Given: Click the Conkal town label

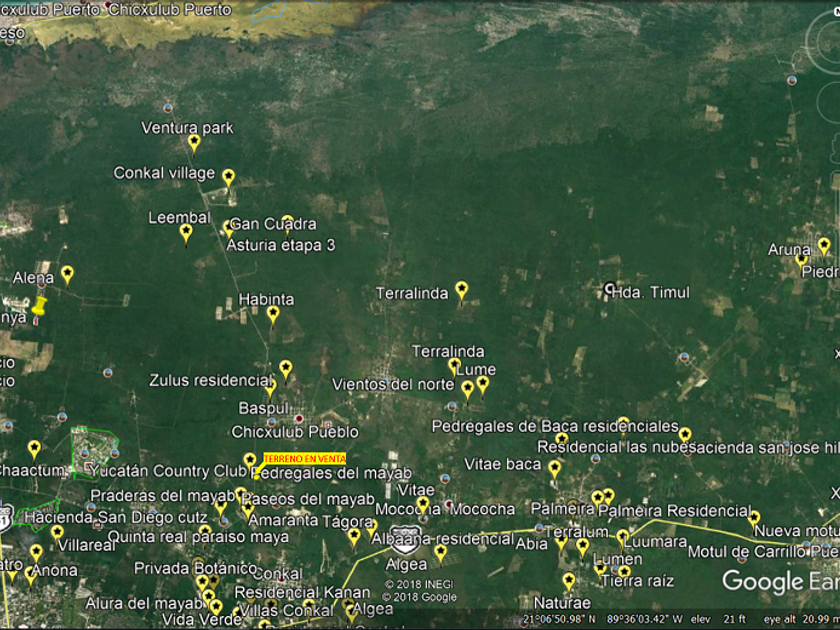Looking at the screenshot, I should pos(277,574).
